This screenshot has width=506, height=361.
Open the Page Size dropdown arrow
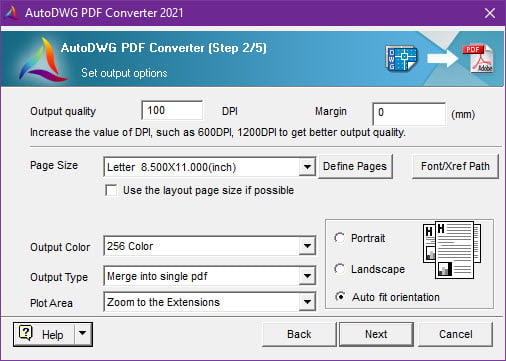[x=307, y=166]
